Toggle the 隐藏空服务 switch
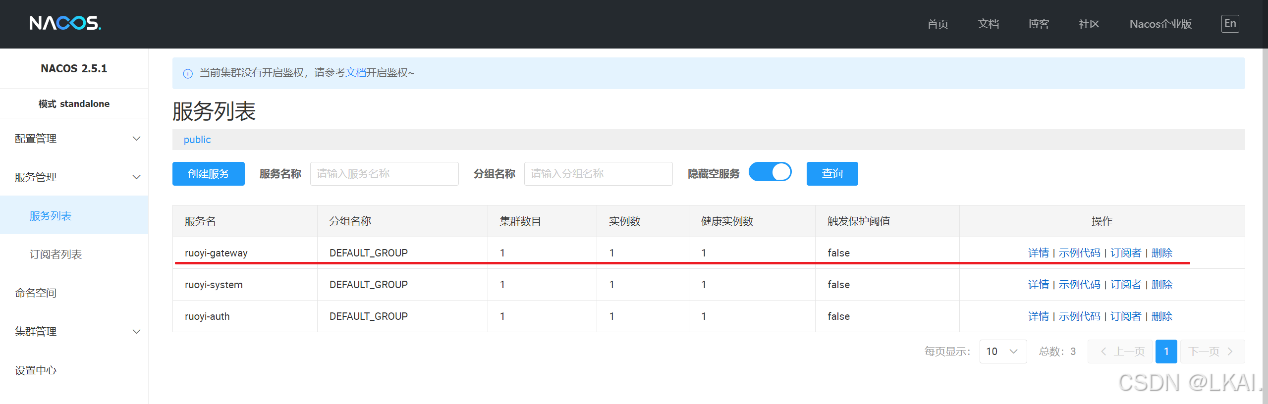The image size is (1268, 404). (x=770, y=172)
